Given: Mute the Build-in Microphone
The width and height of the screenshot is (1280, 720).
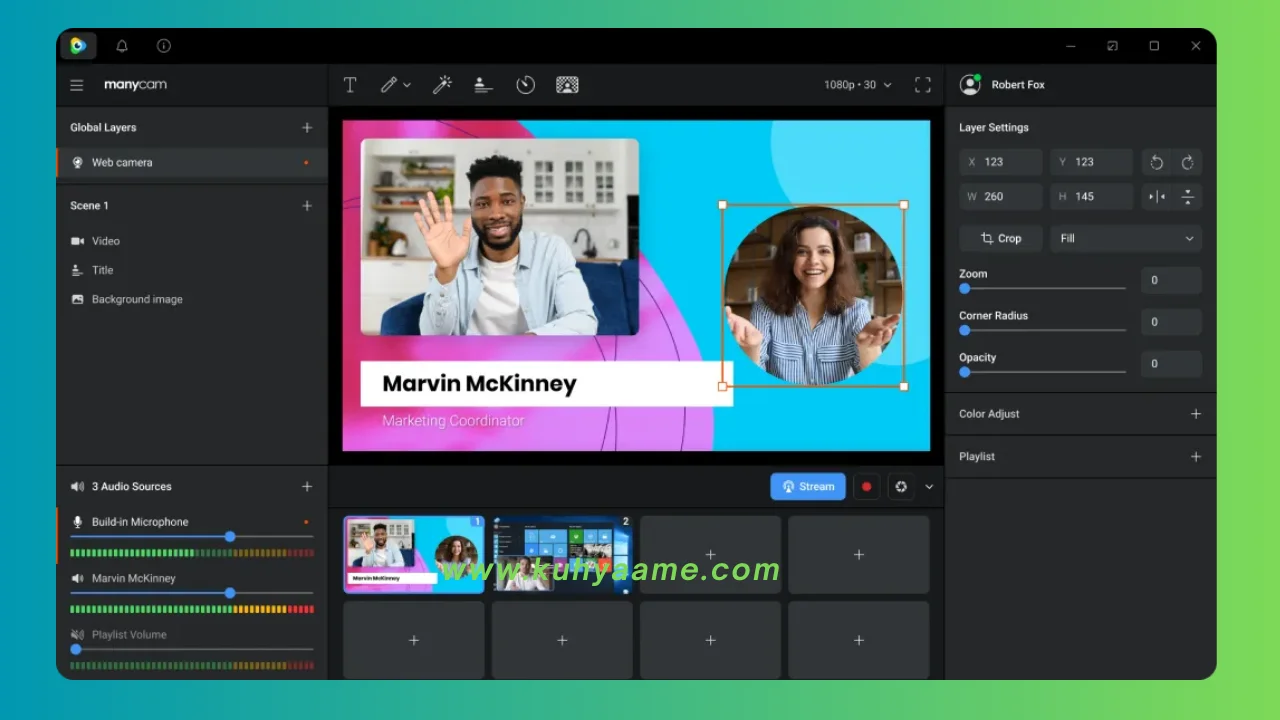Looking at the screenshot, I should click(x=77, y=522).
